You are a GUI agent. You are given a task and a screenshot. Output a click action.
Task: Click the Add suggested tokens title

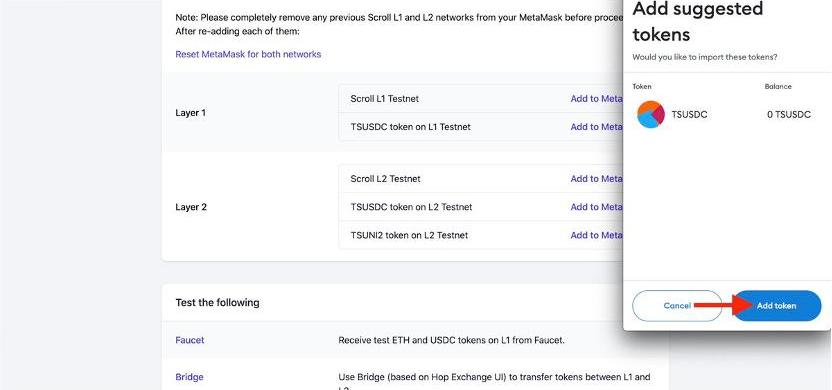(698, 21)
